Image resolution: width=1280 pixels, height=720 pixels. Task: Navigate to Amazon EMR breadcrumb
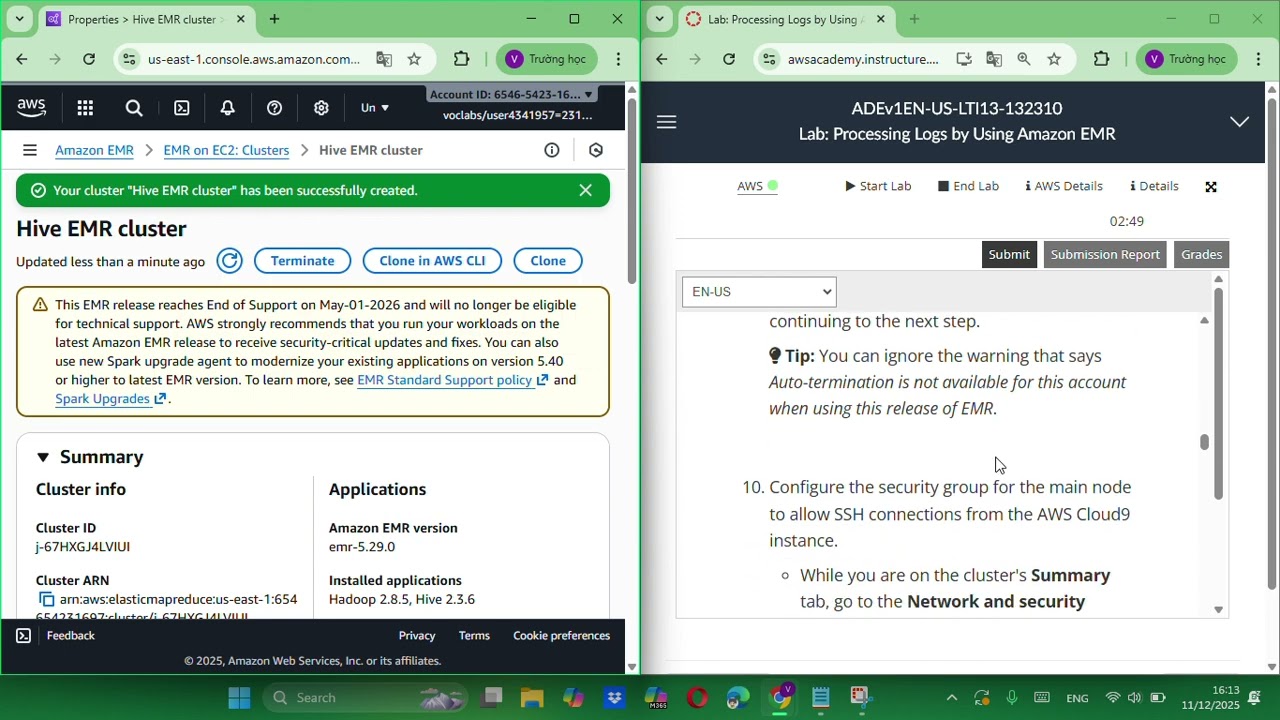click(94, 150)
